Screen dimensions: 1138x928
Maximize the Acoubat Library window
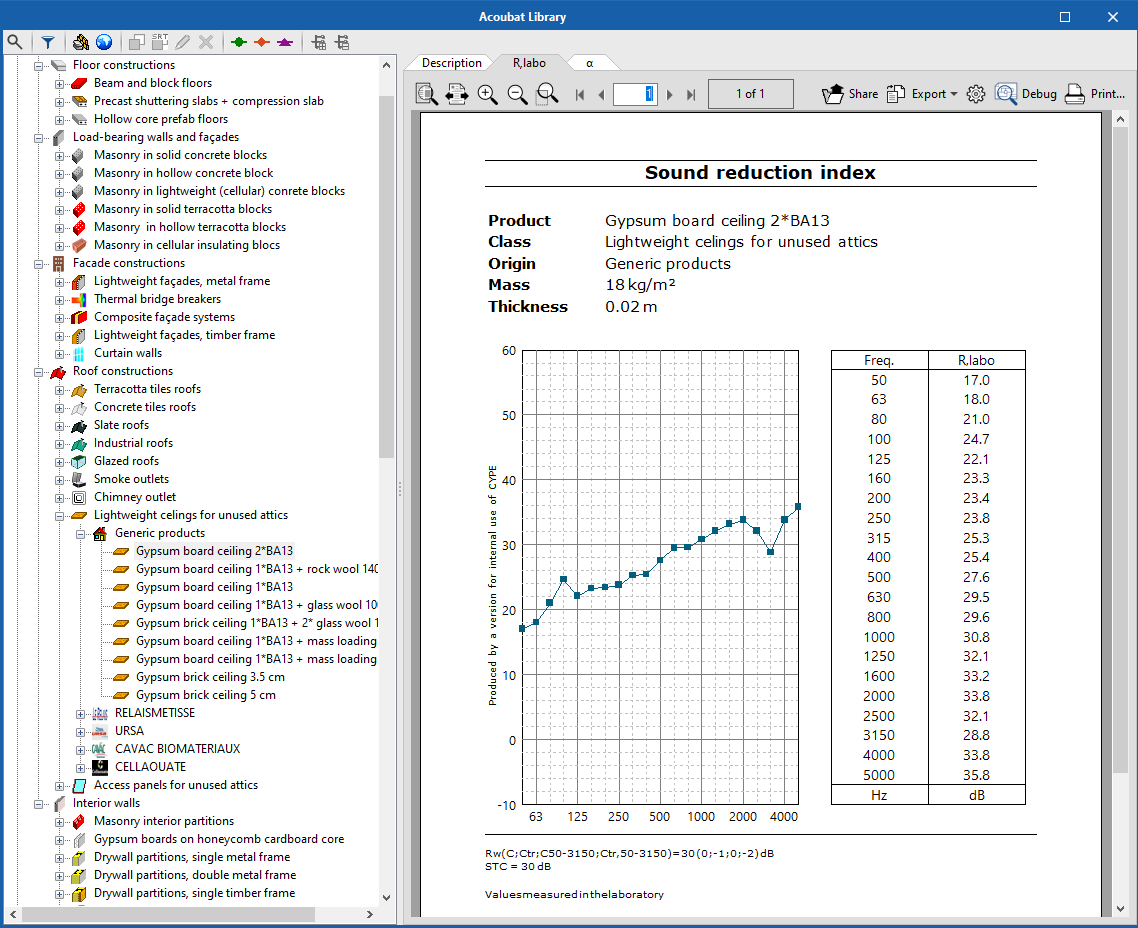pyautogui.click(x=1065, y=17)
